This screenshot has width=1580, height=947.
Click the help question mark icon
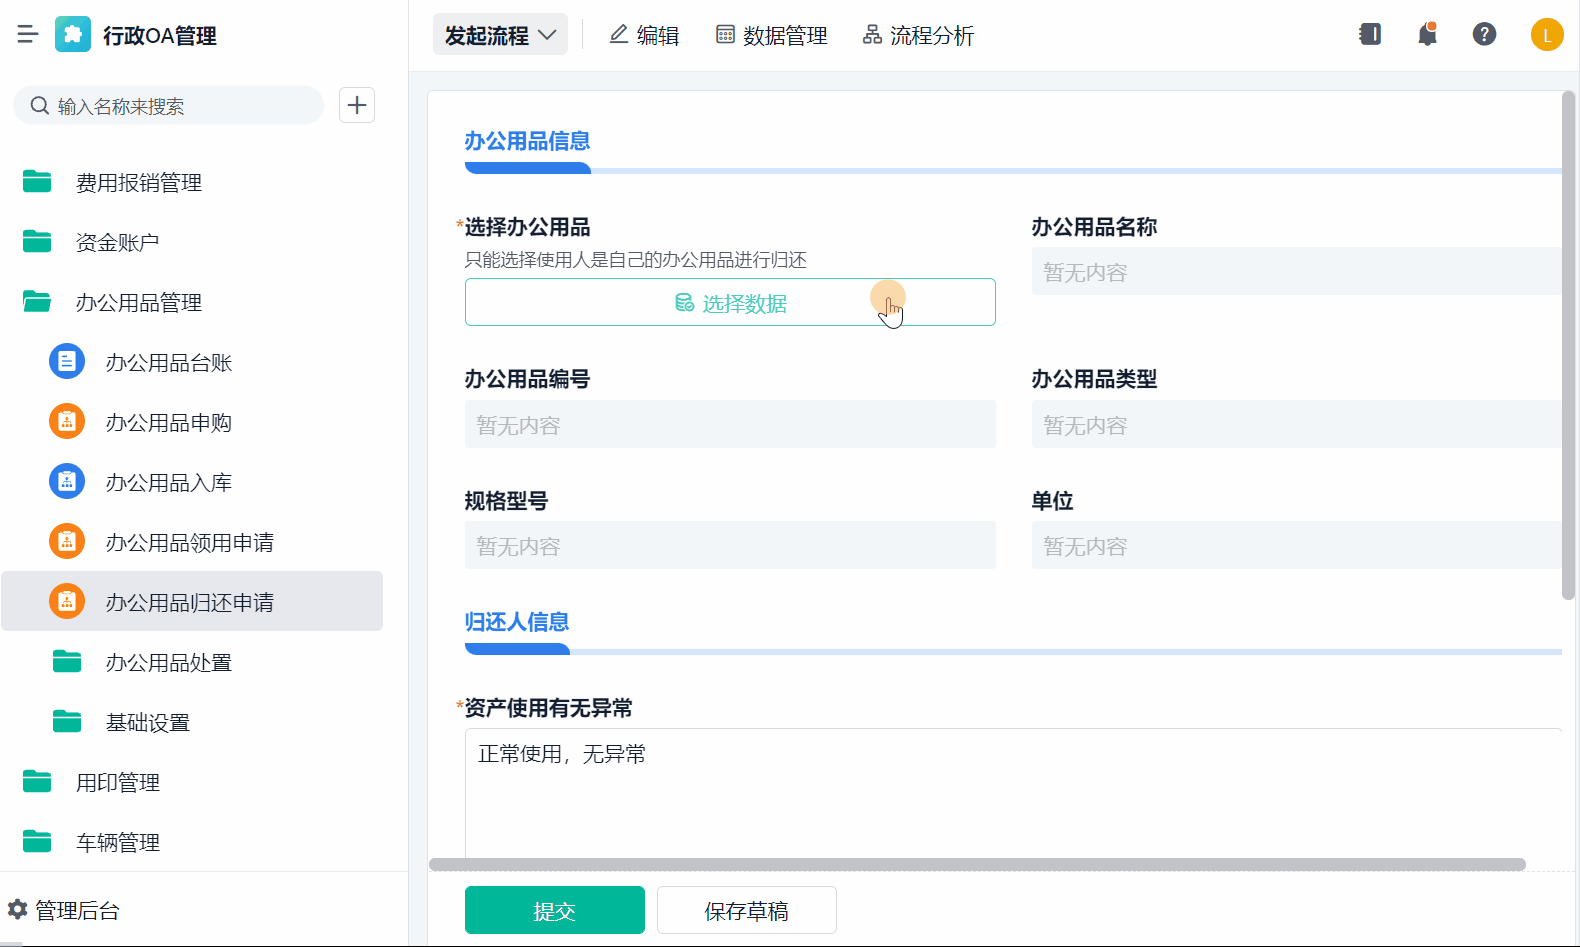click(1484, 35)
